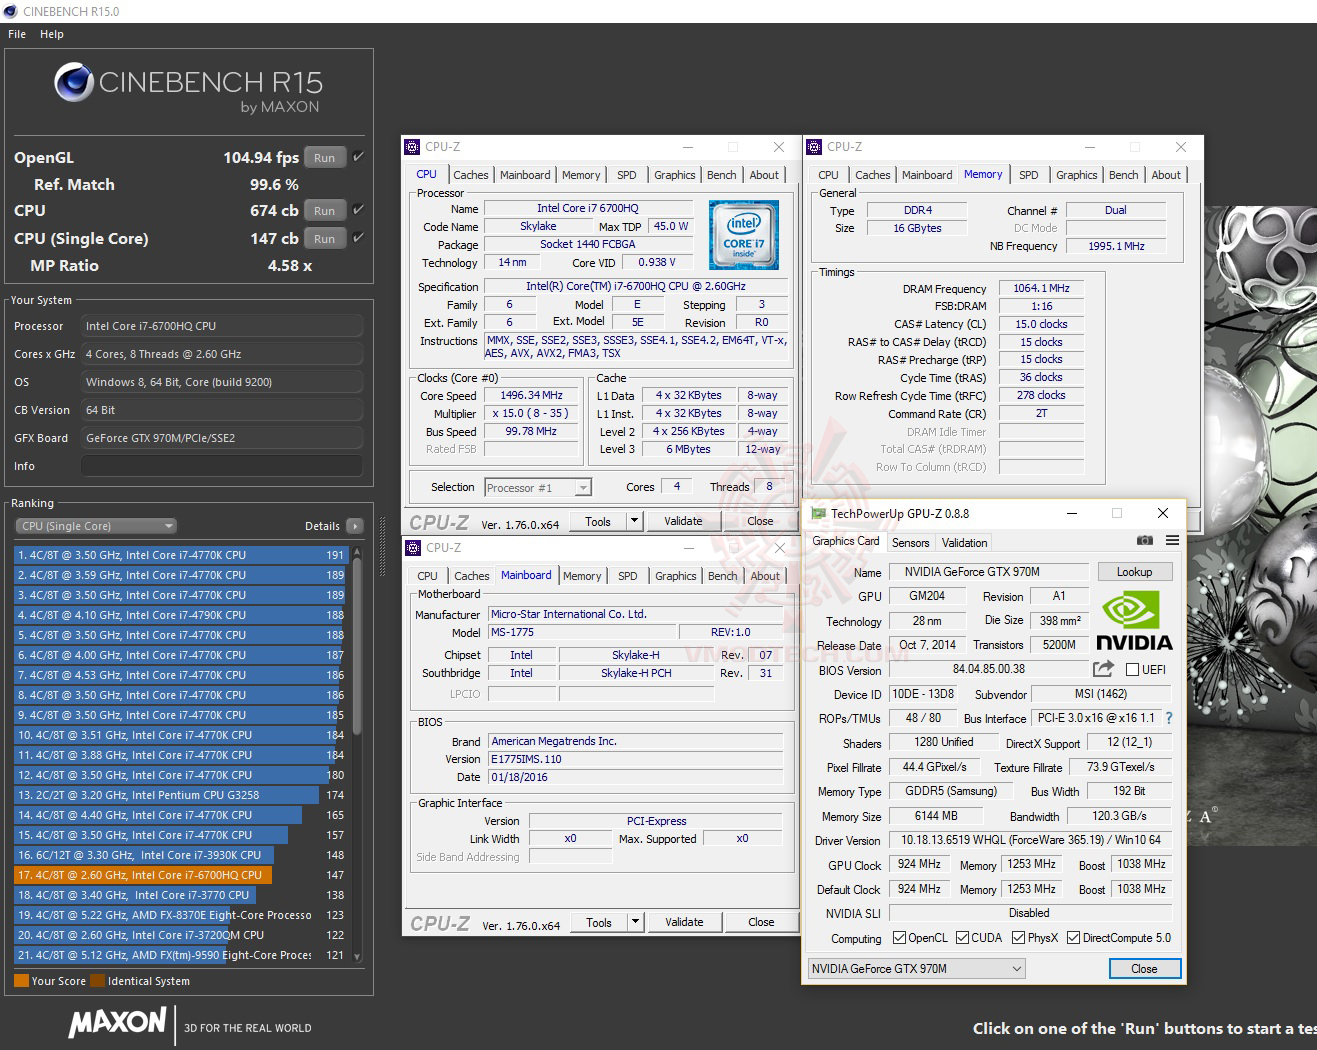Open the Tools arrow in CPU-Z Mainboard window
Viewport: 1317px width, 1050px height.
635,922
